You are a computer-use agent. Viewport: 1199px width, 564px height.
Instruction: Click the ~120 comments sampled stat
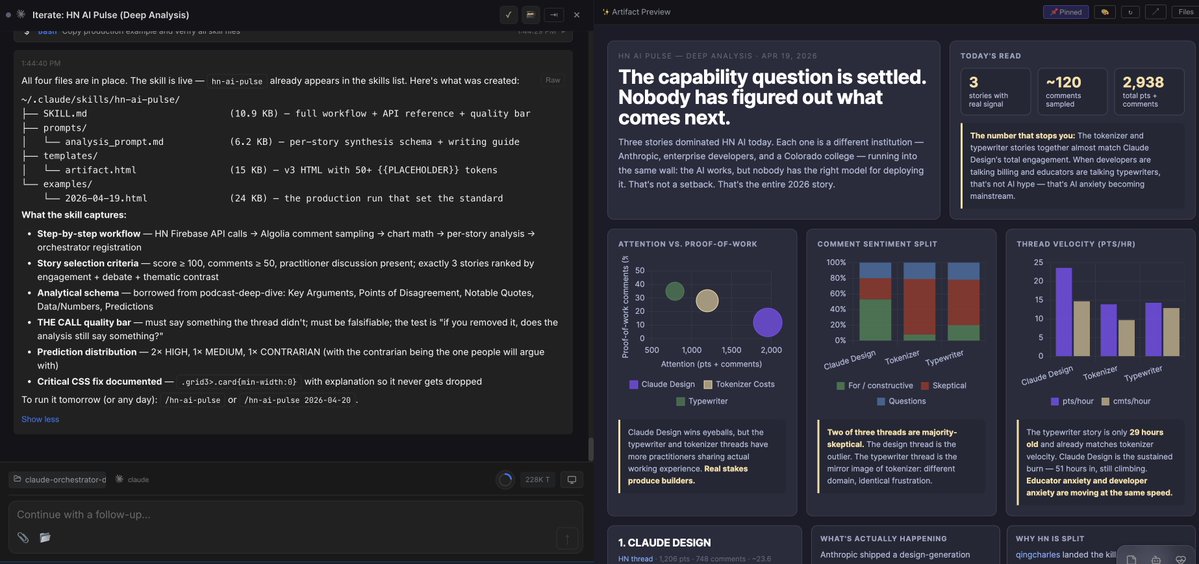pyautogui.click(x=1071, y=91)
